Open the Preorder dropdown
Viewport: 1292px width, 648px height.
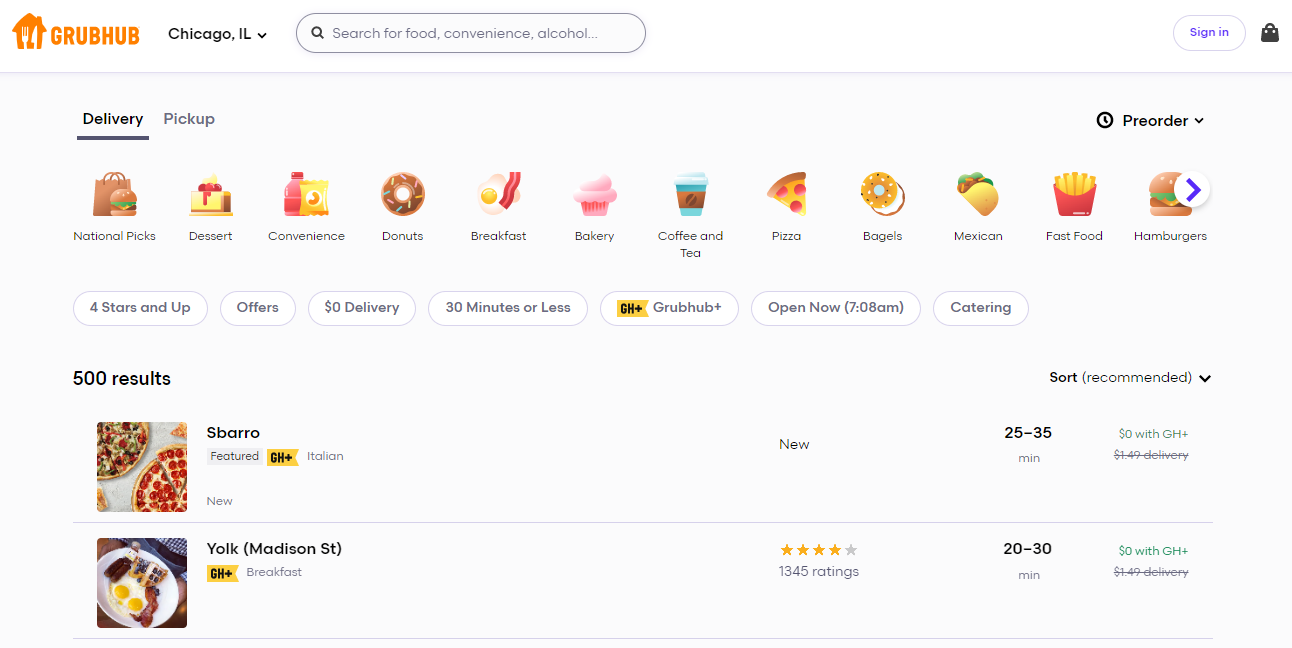(x=1150, y=120)
